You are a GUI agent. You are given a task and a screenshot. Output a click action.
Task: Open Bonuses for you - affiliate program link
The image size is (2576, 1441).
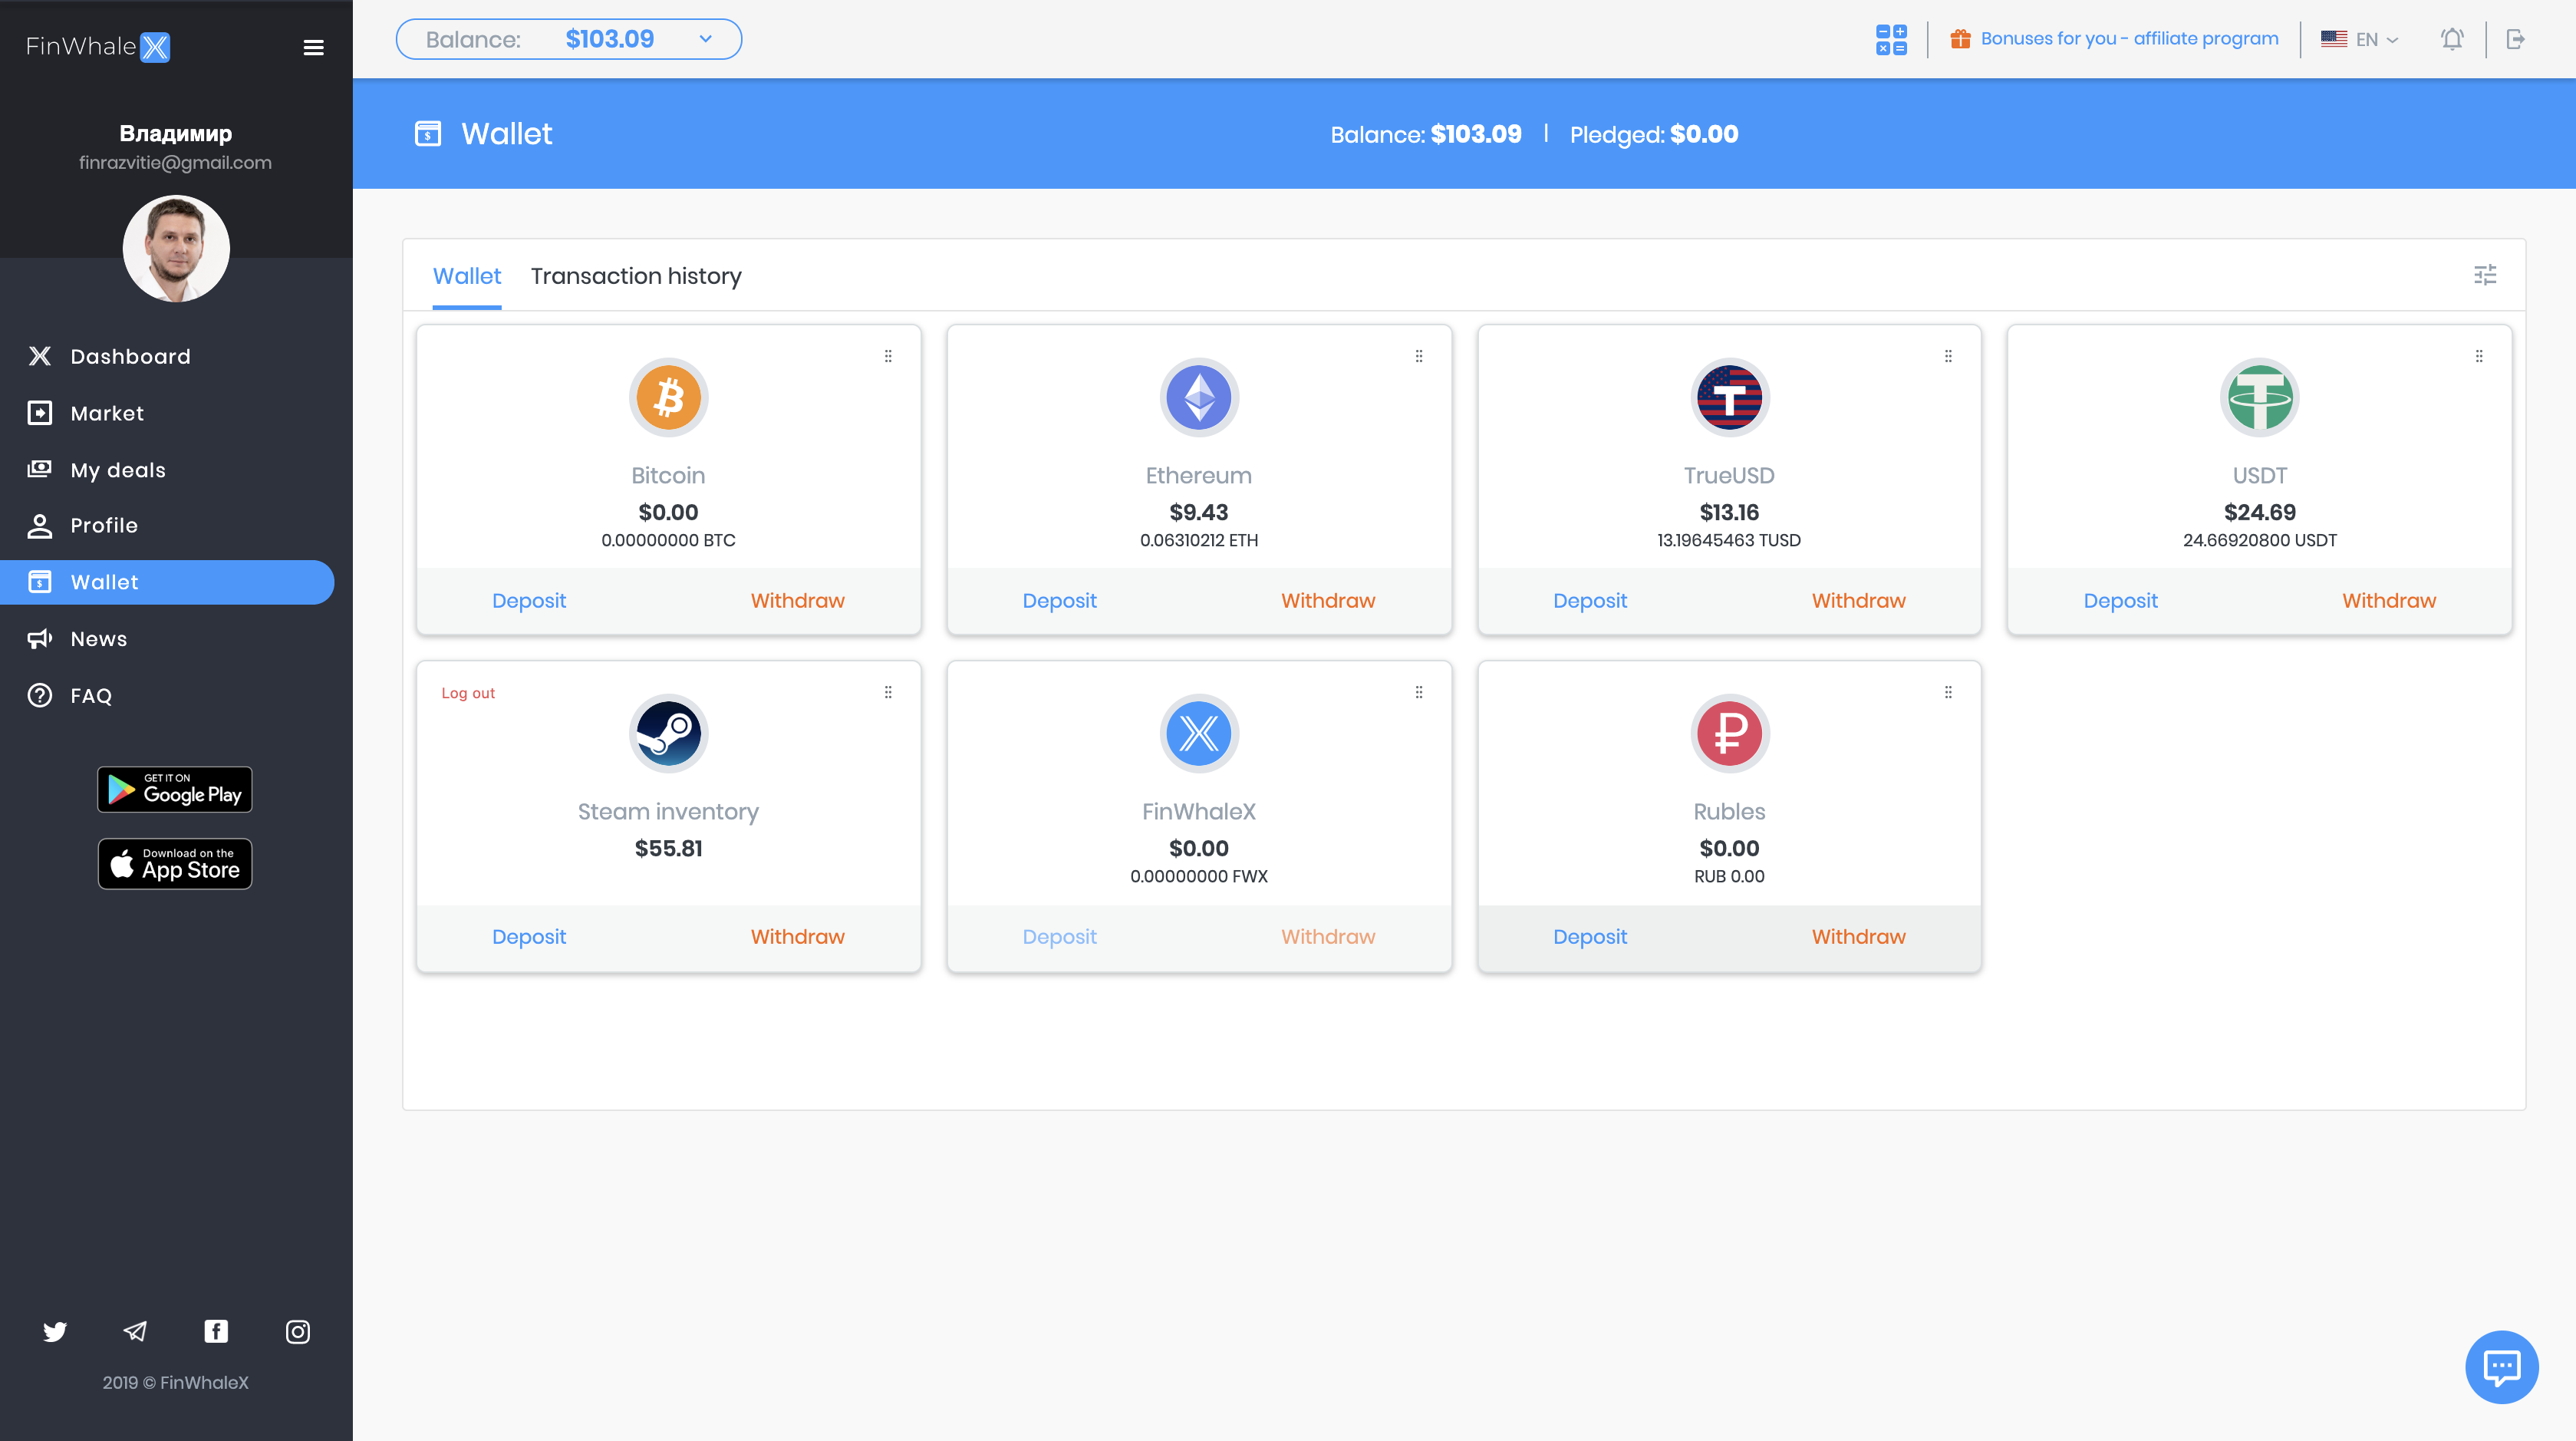[x=2130, y=39]
